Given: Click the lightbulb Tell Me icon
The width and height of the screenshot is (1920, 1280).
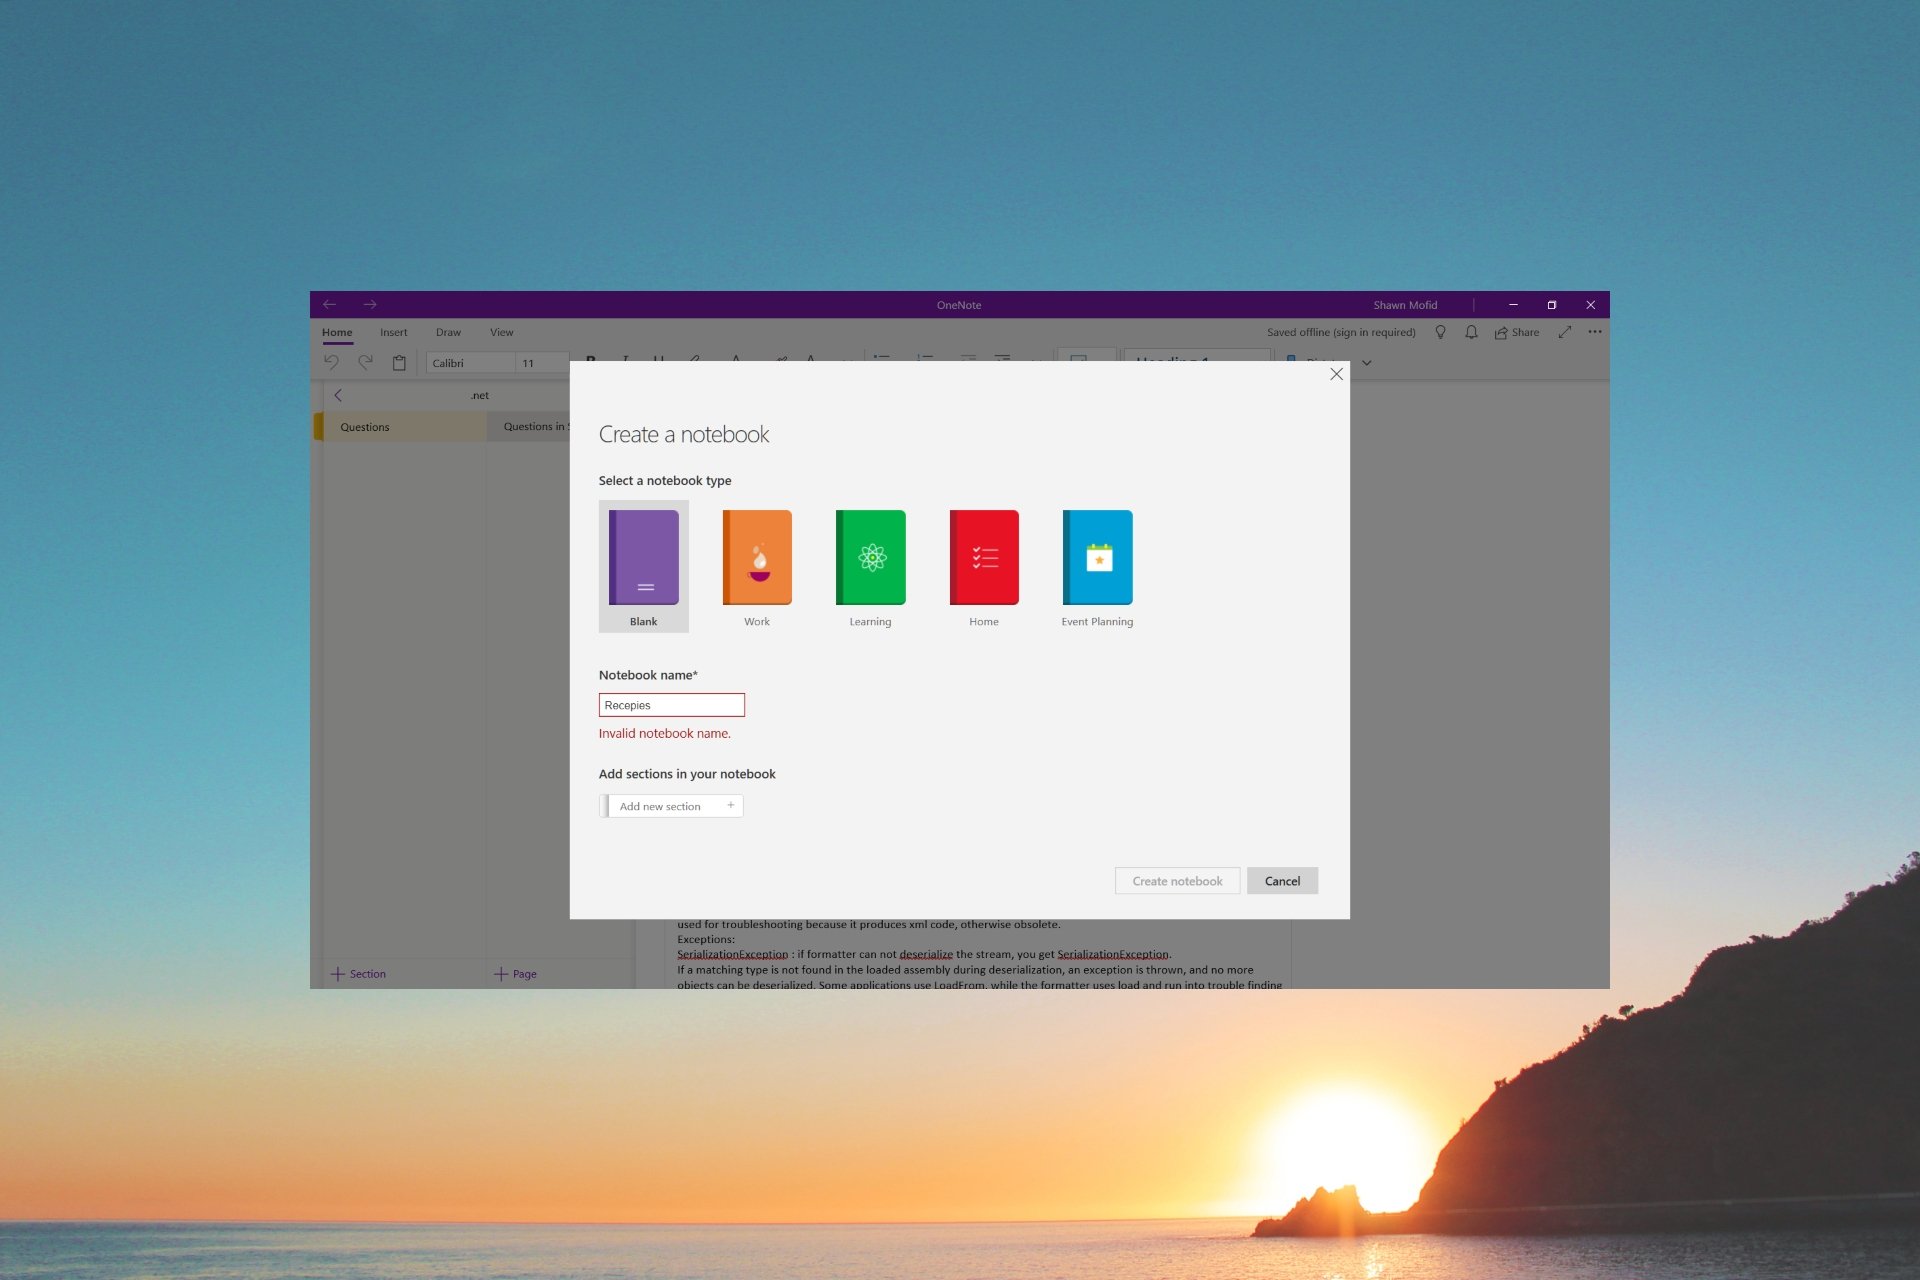Looking at the screenshot, I should [1440, 332].
